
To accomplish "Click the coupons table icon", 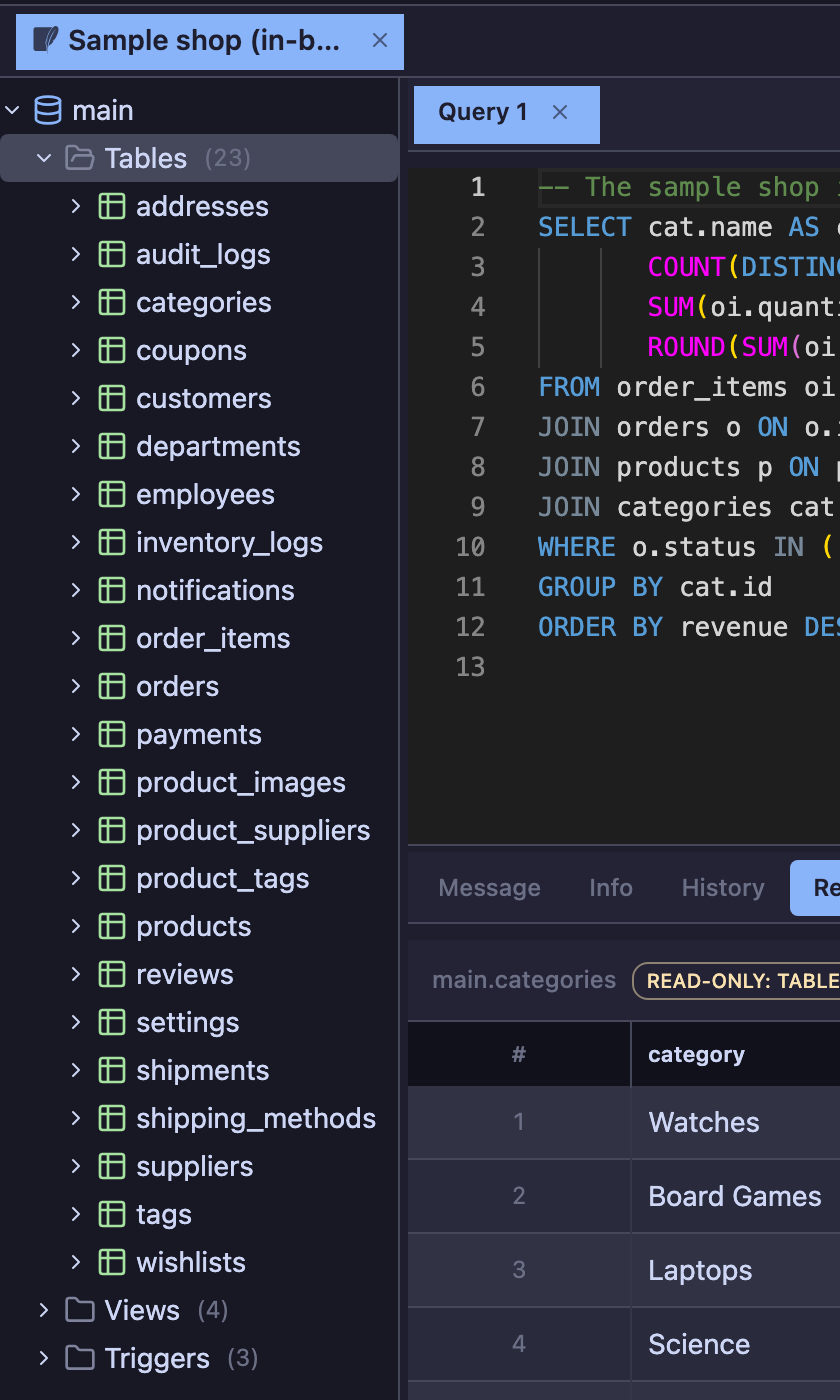I will (x=111, y=350).
